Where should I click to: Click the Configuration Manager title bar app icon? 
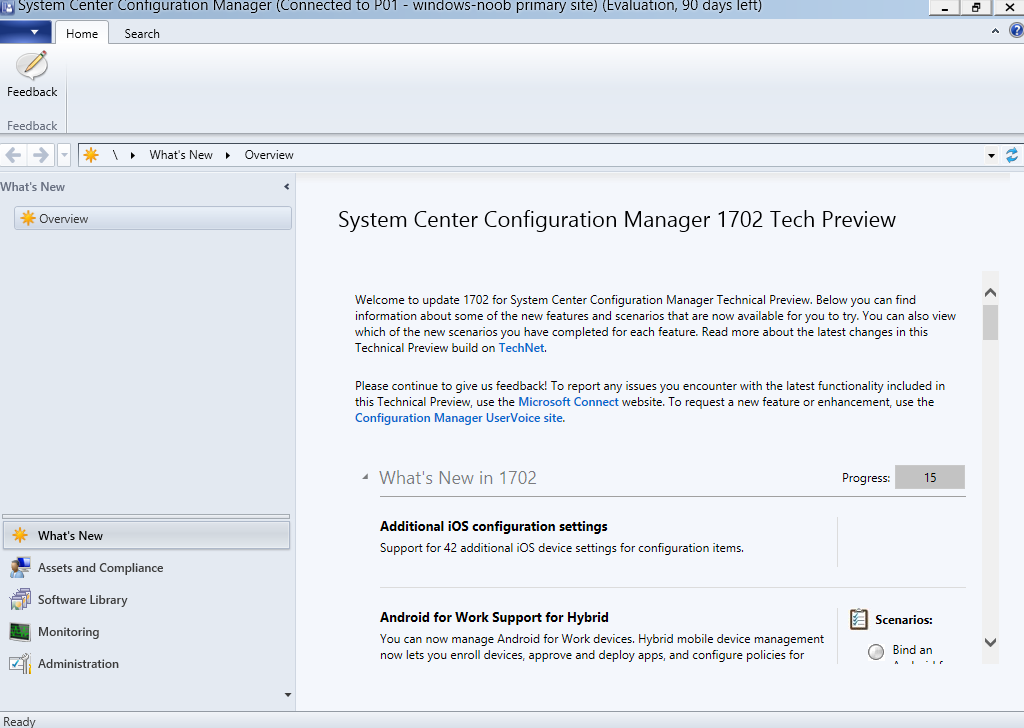[7, 7]
